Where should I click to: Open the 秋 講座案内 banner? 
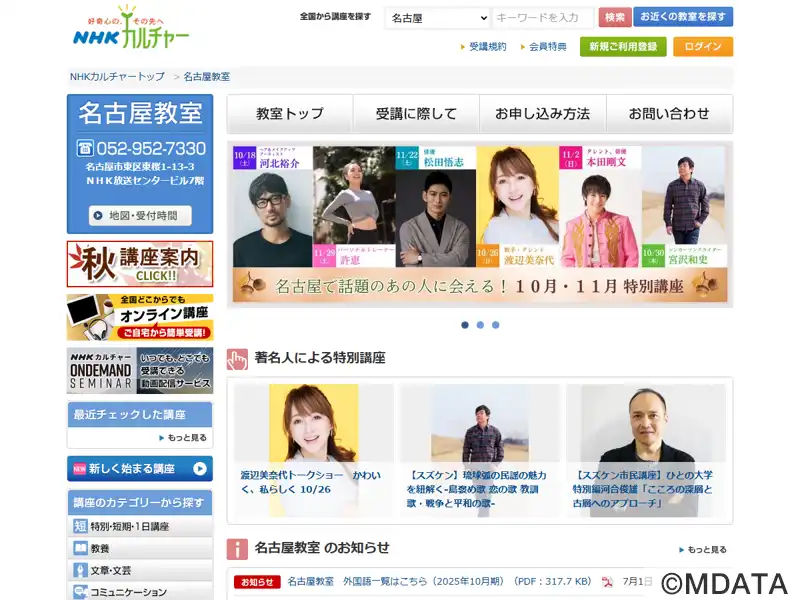tap(140, 264)
